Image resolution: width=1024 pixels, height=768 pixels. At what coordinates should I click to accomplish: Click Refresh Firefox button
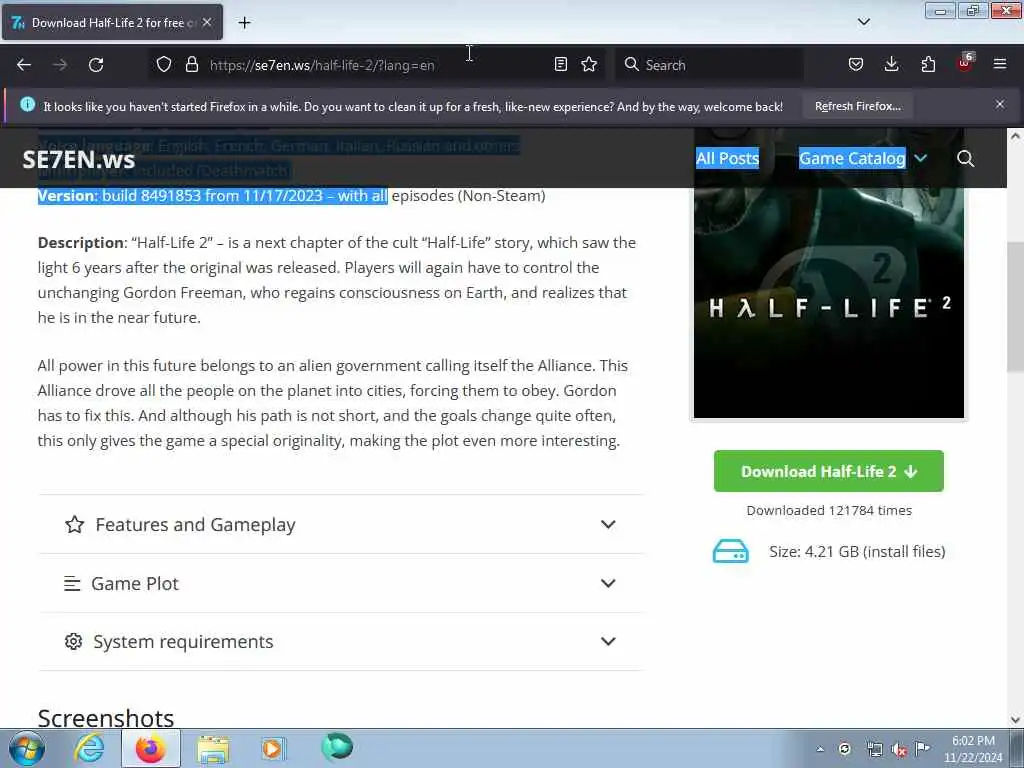tap(858, 106)
